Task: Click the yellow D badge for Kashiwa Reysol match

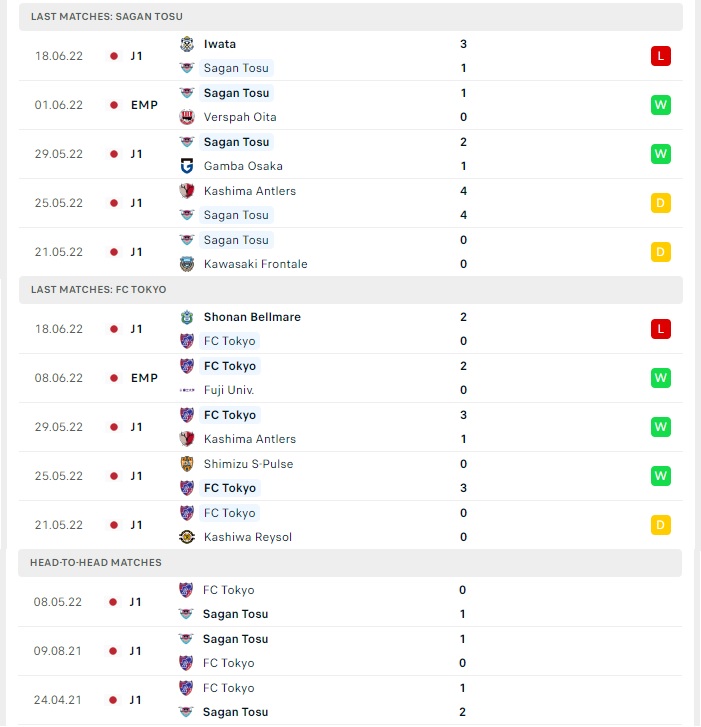Action: 661,525
